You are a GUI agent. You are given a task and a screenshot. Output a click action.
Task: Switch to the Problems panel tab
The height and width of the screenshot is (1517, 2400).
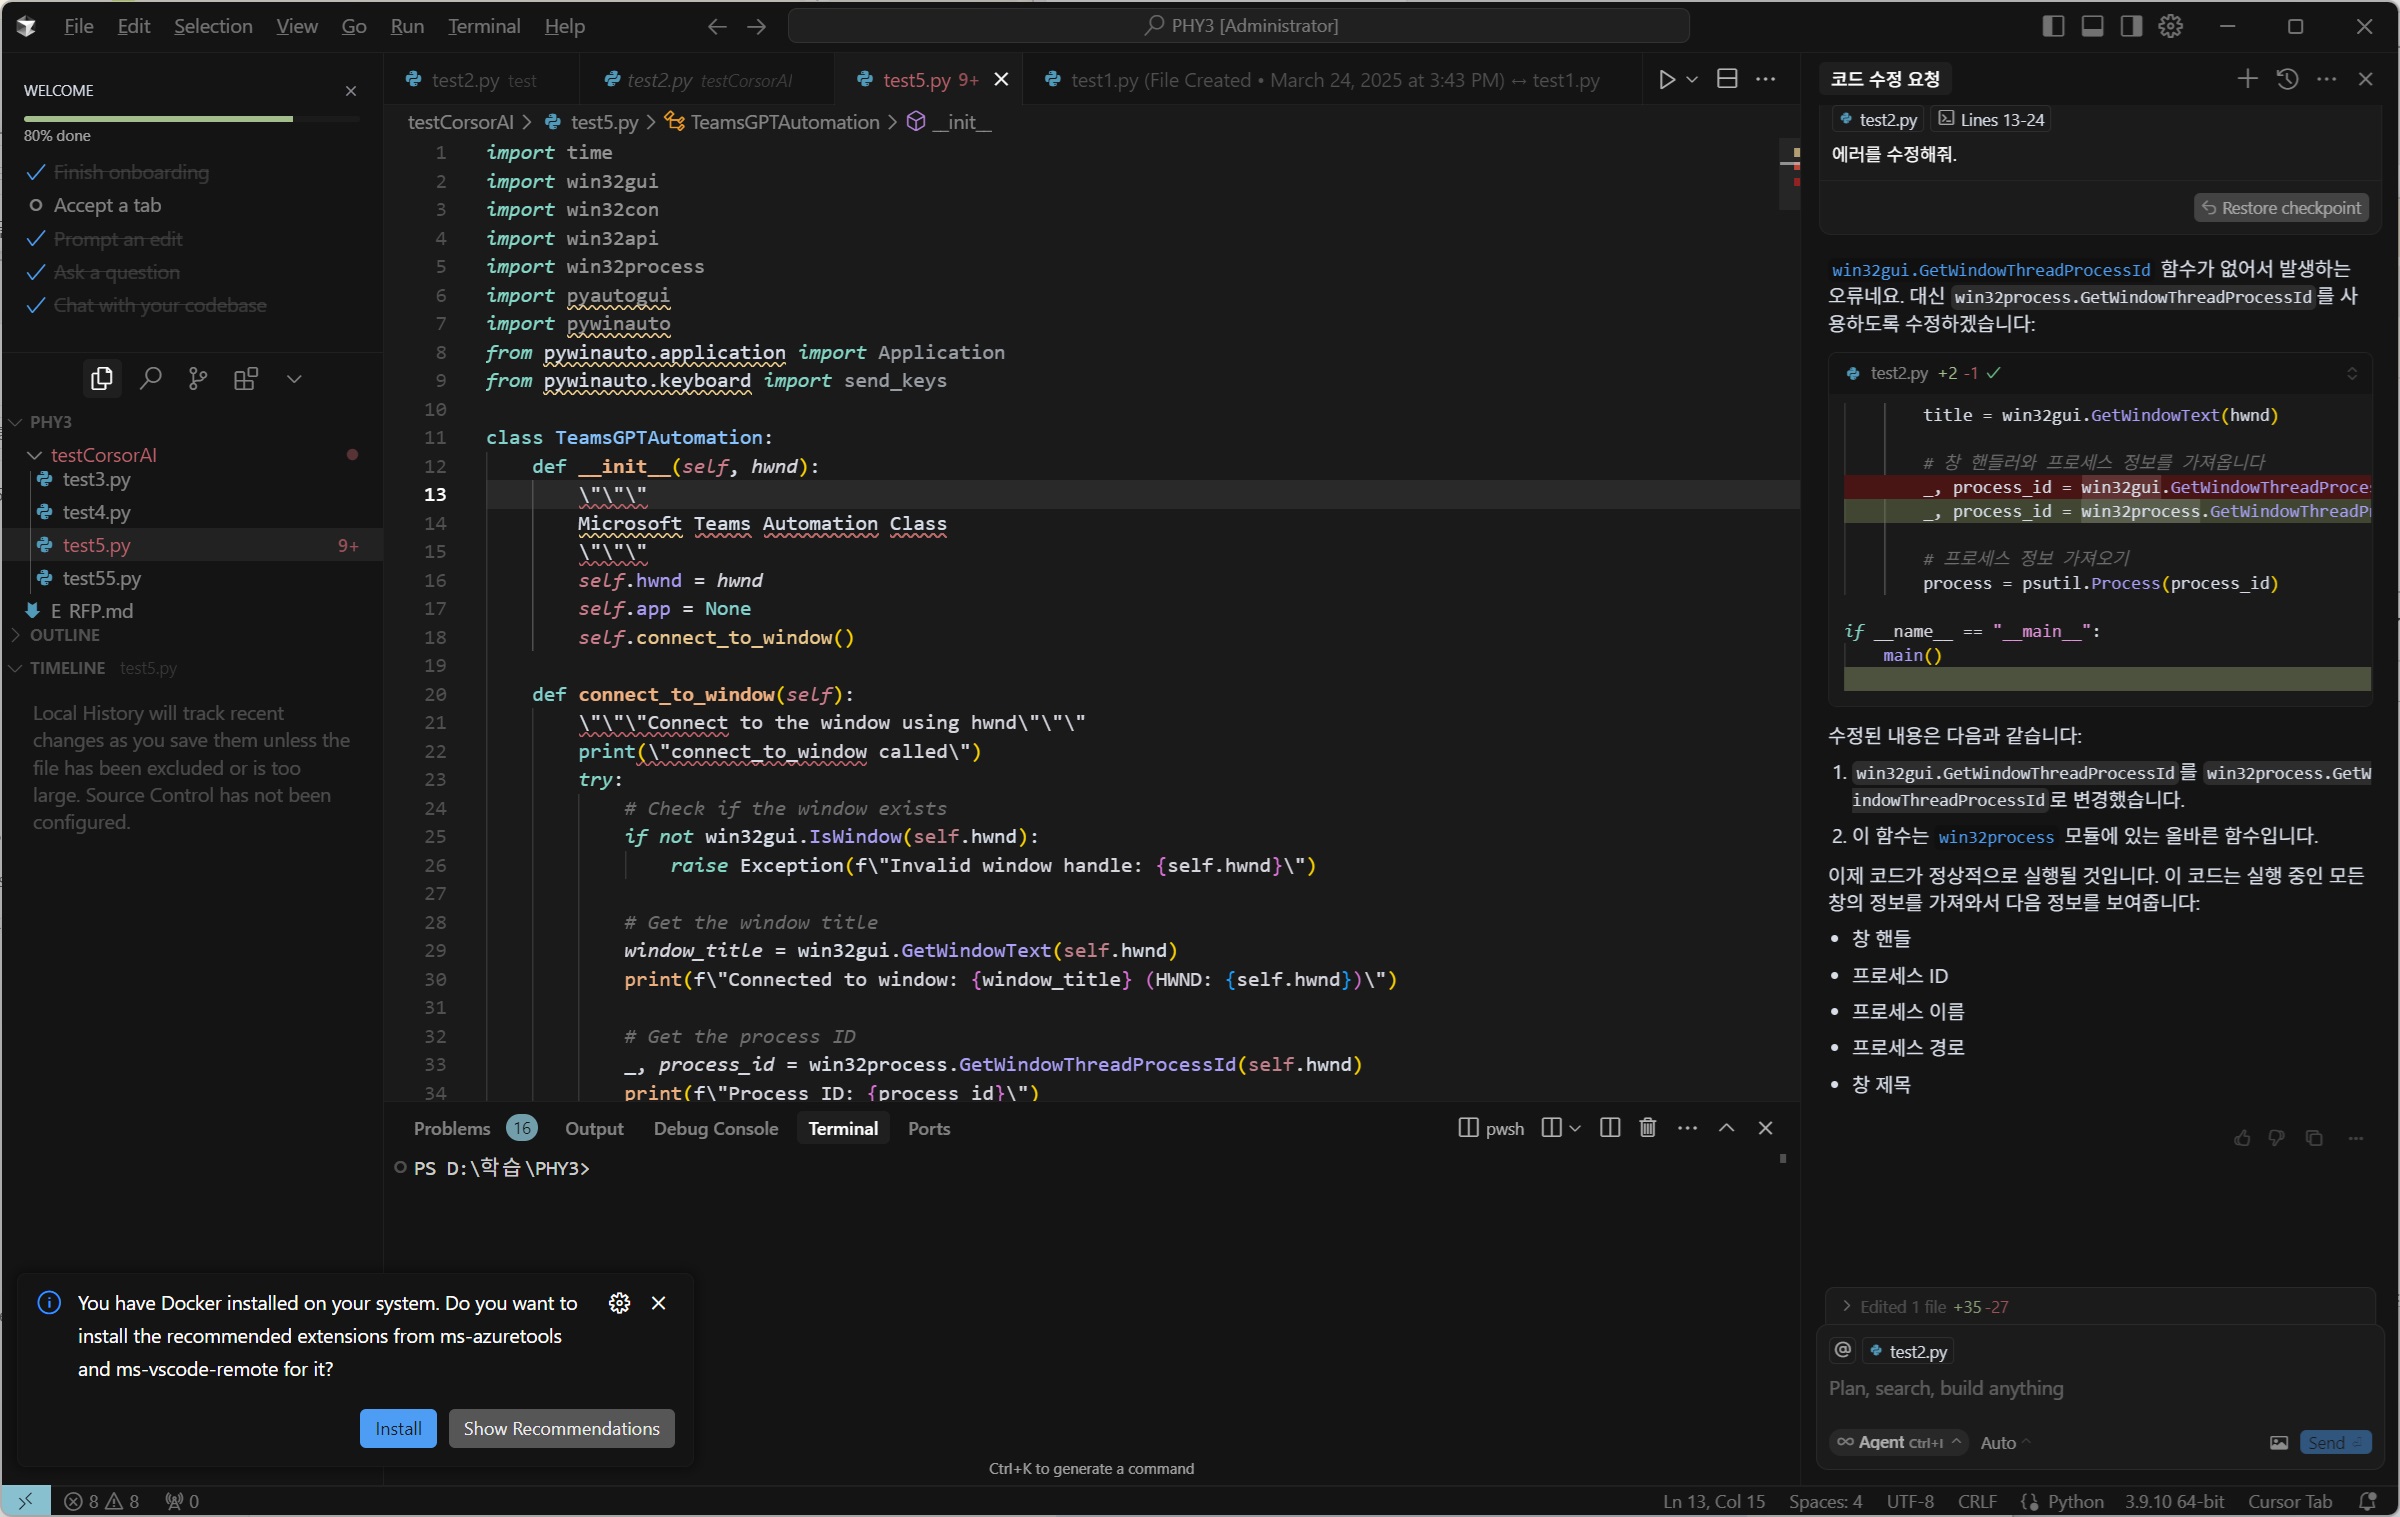click(452, 1128)
